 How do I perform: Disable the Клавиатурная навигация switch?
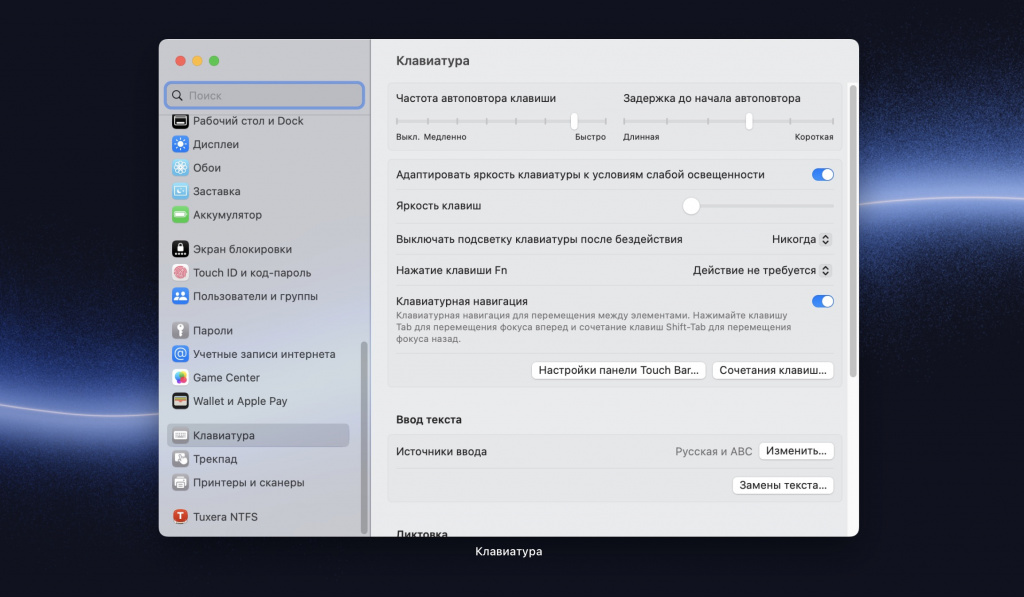(x=822, y=301)
